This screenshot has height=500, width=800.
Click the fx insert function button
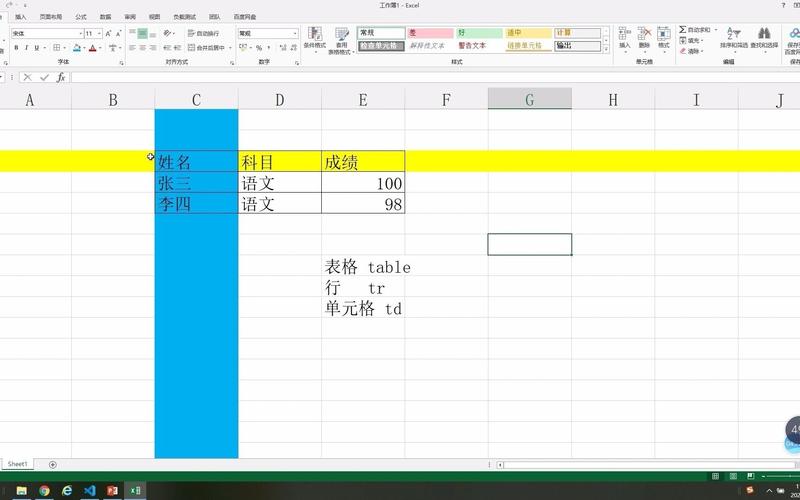(61, 77)
